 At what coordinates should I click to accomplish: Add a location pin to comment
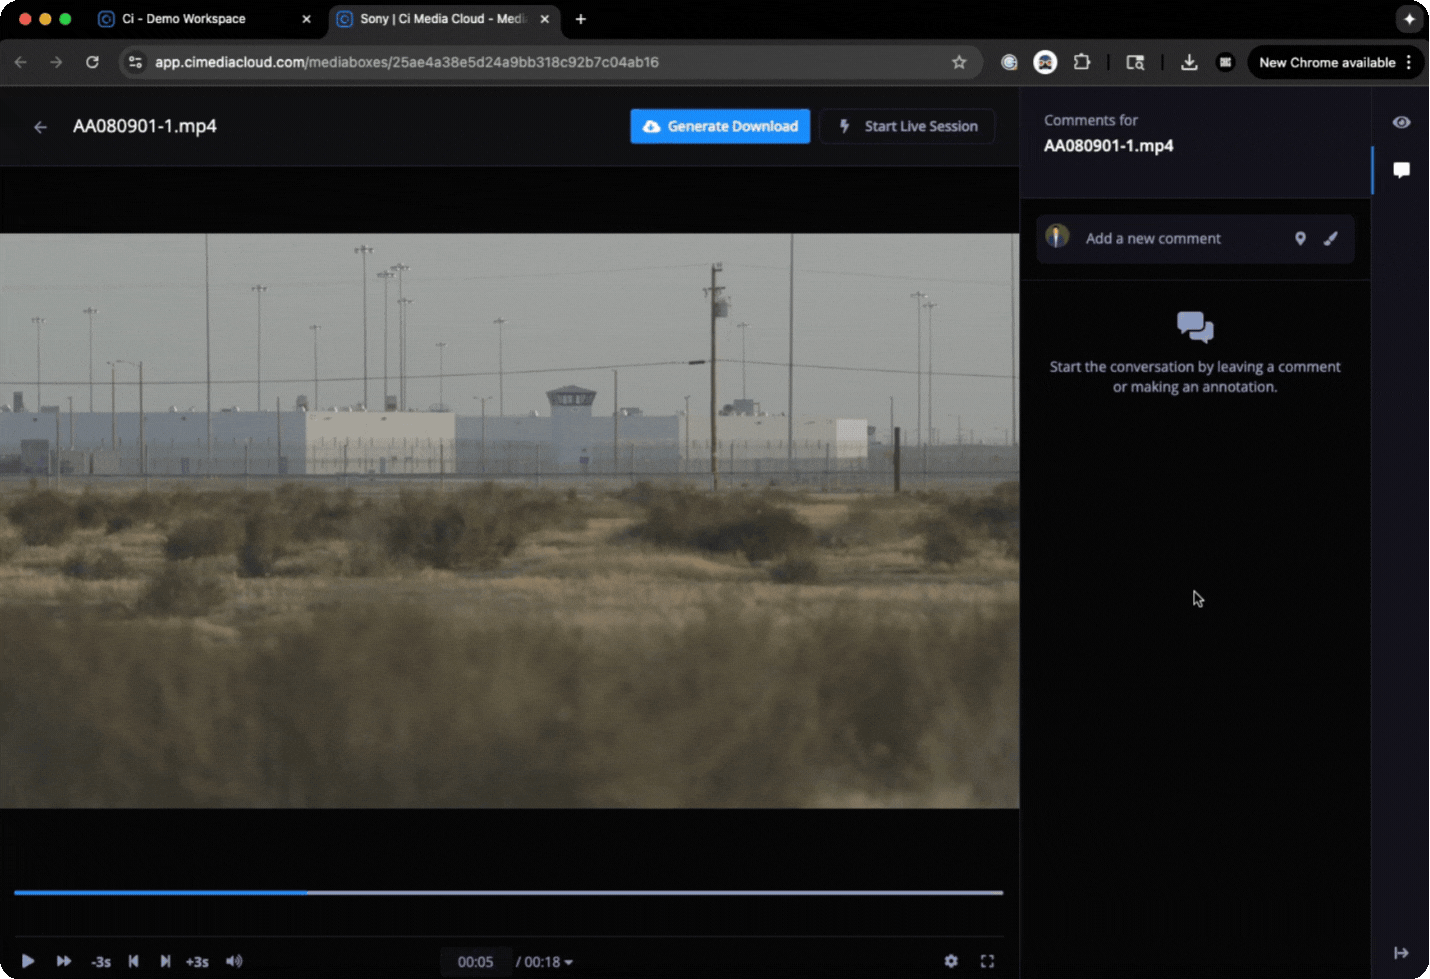point(1300,238)
